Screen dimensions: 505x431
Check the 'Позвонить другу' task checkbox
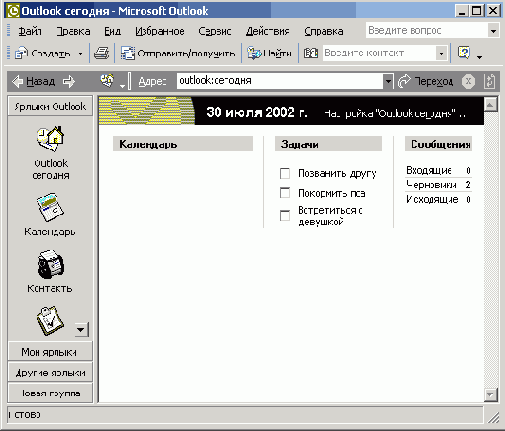pyautogui.click(x=285, y=173)
